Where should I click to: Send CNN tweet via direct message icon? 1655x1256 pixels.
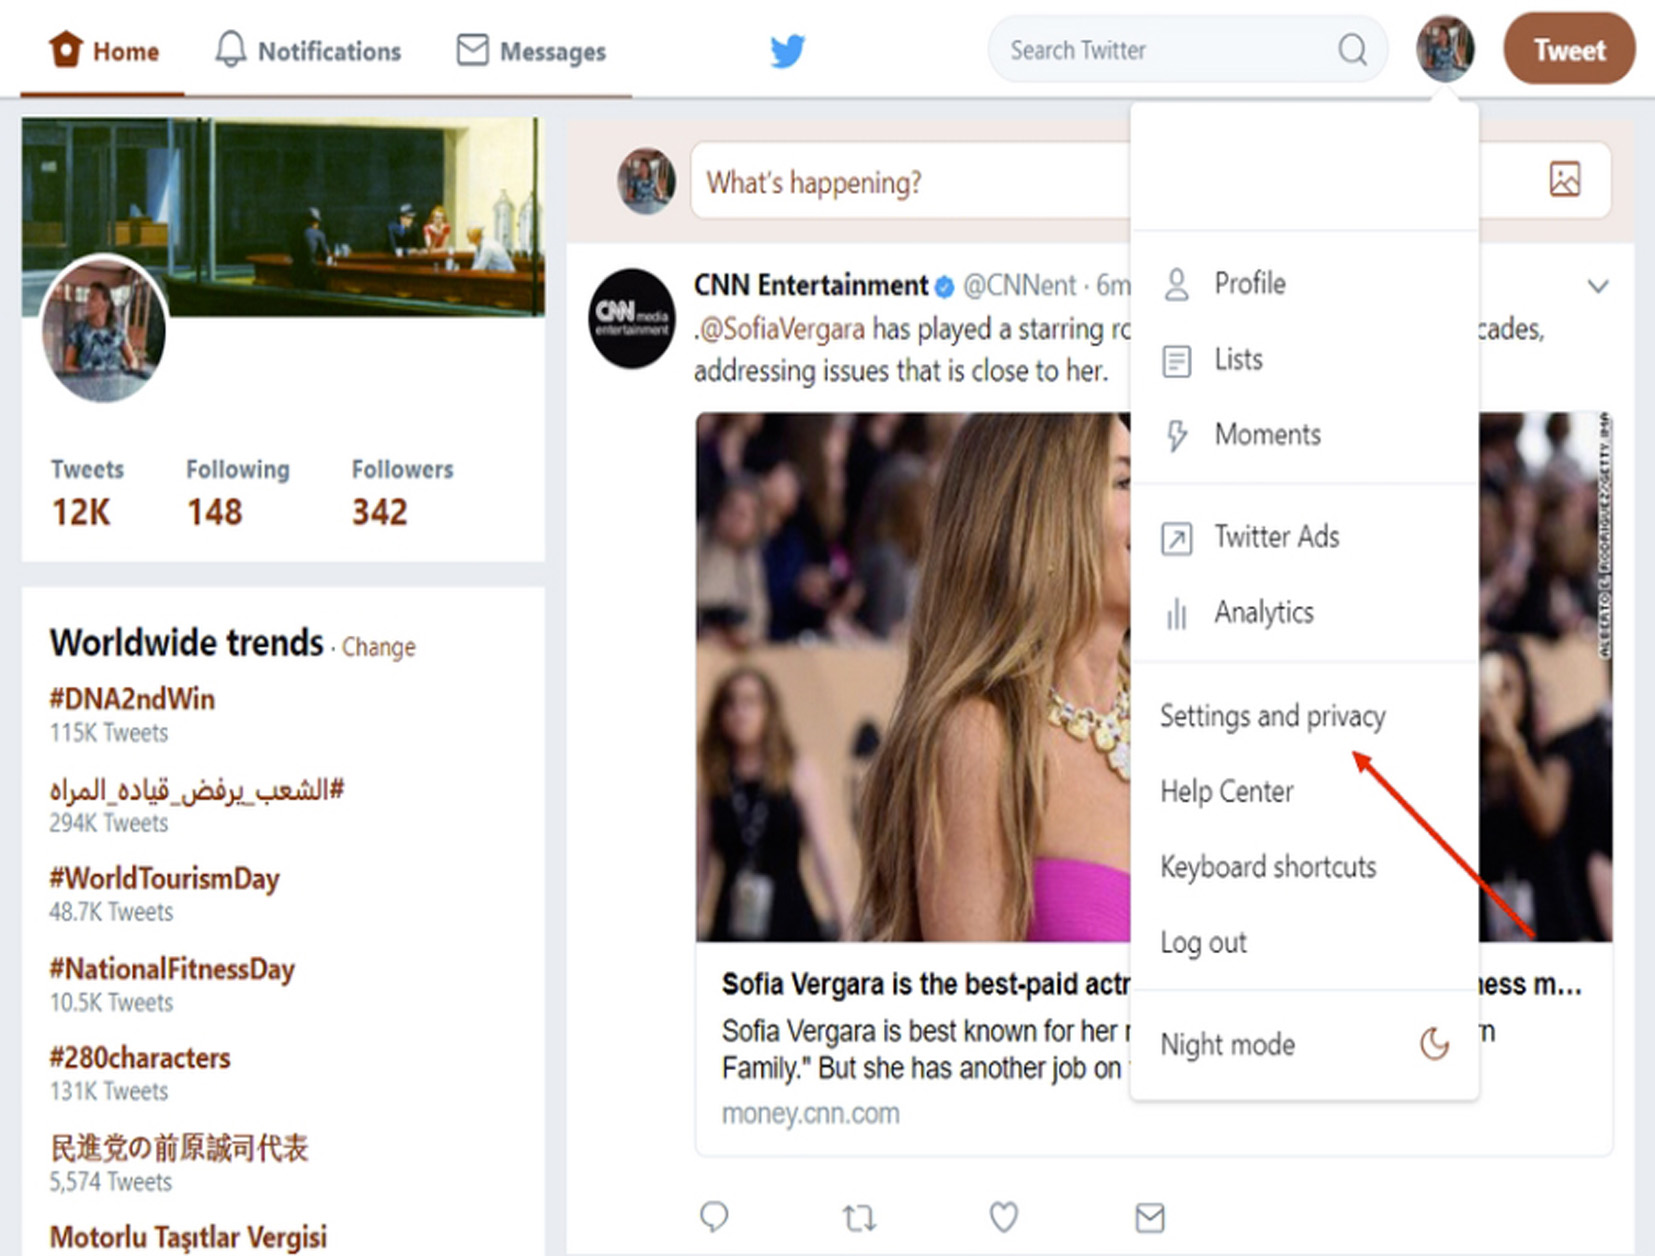[x=1150, y=1217]
